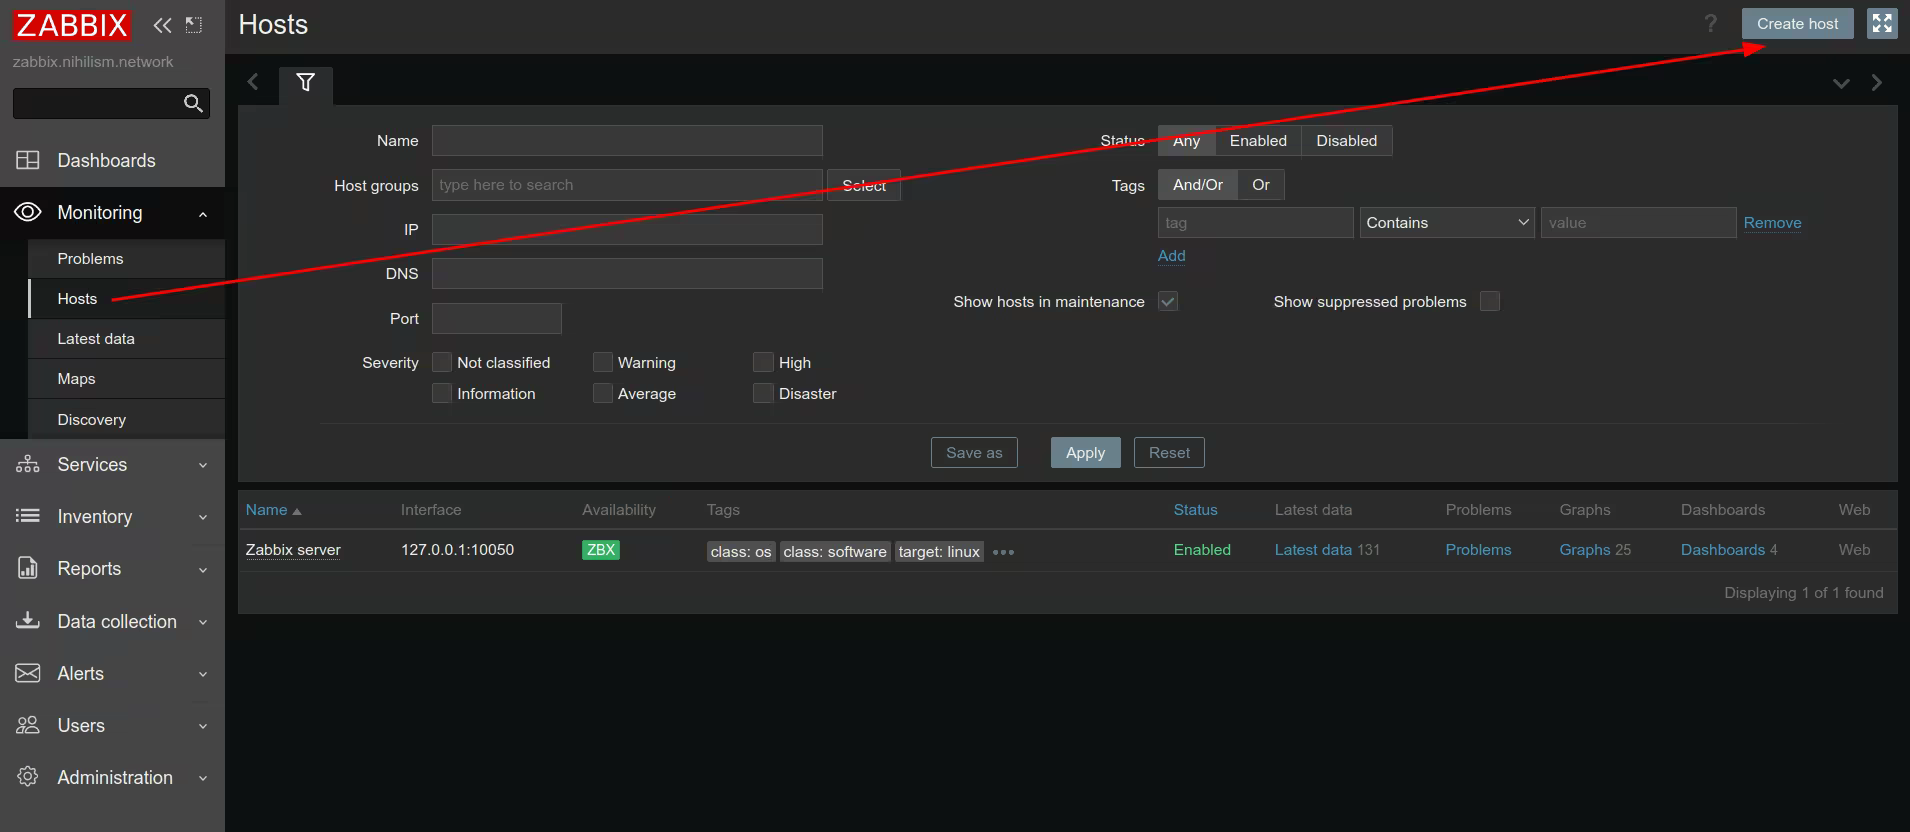
Task: Remove the tag filter row
Action: tap(1772, 223)
